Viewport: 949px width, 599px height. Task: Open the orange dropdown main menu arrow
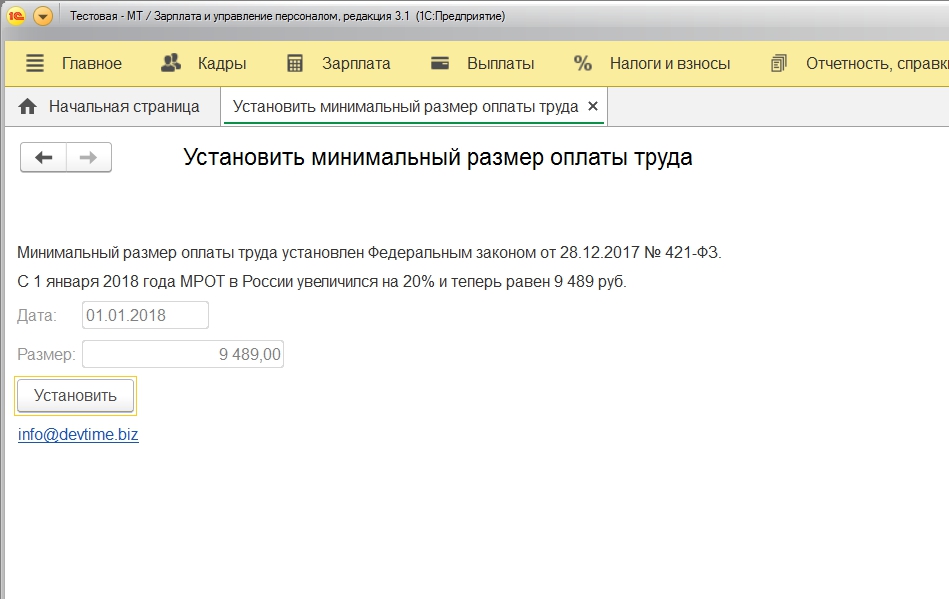pyautogui.click(x=43, y=16)
